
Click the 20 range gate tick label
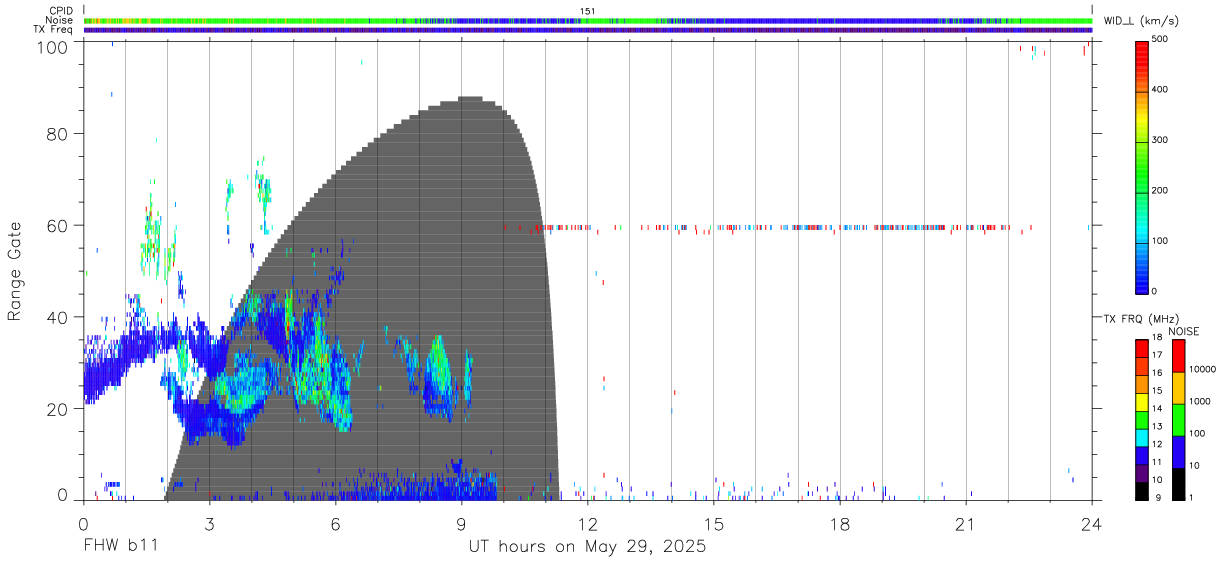pyautogui.click(x=59, y=408)
